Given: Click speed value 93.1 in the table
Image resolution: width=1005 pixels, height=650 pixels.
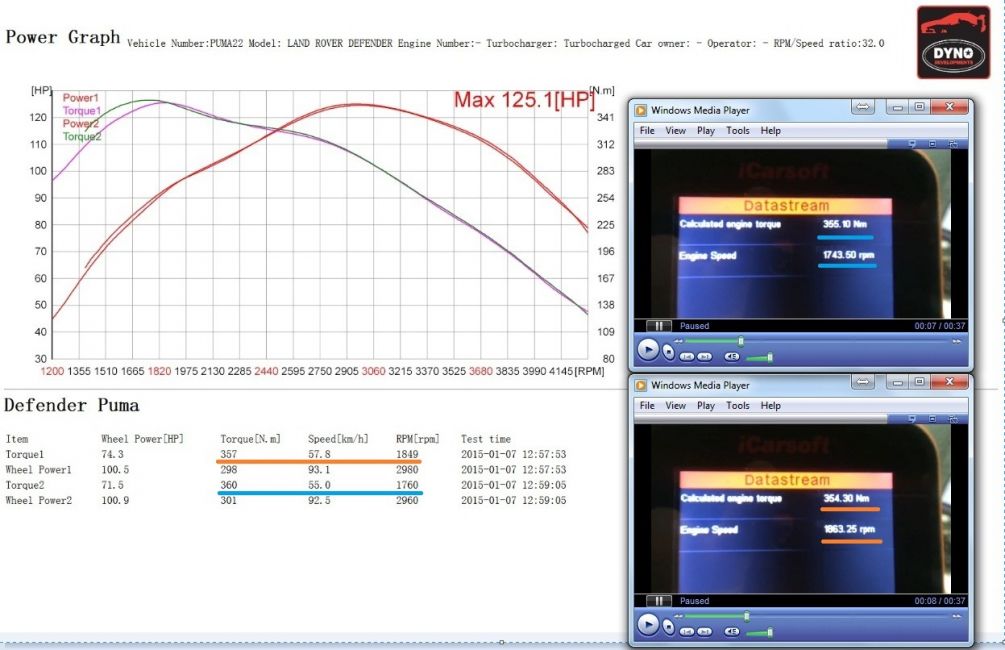Looking at the screenshot, I should (x=319, y=470).
